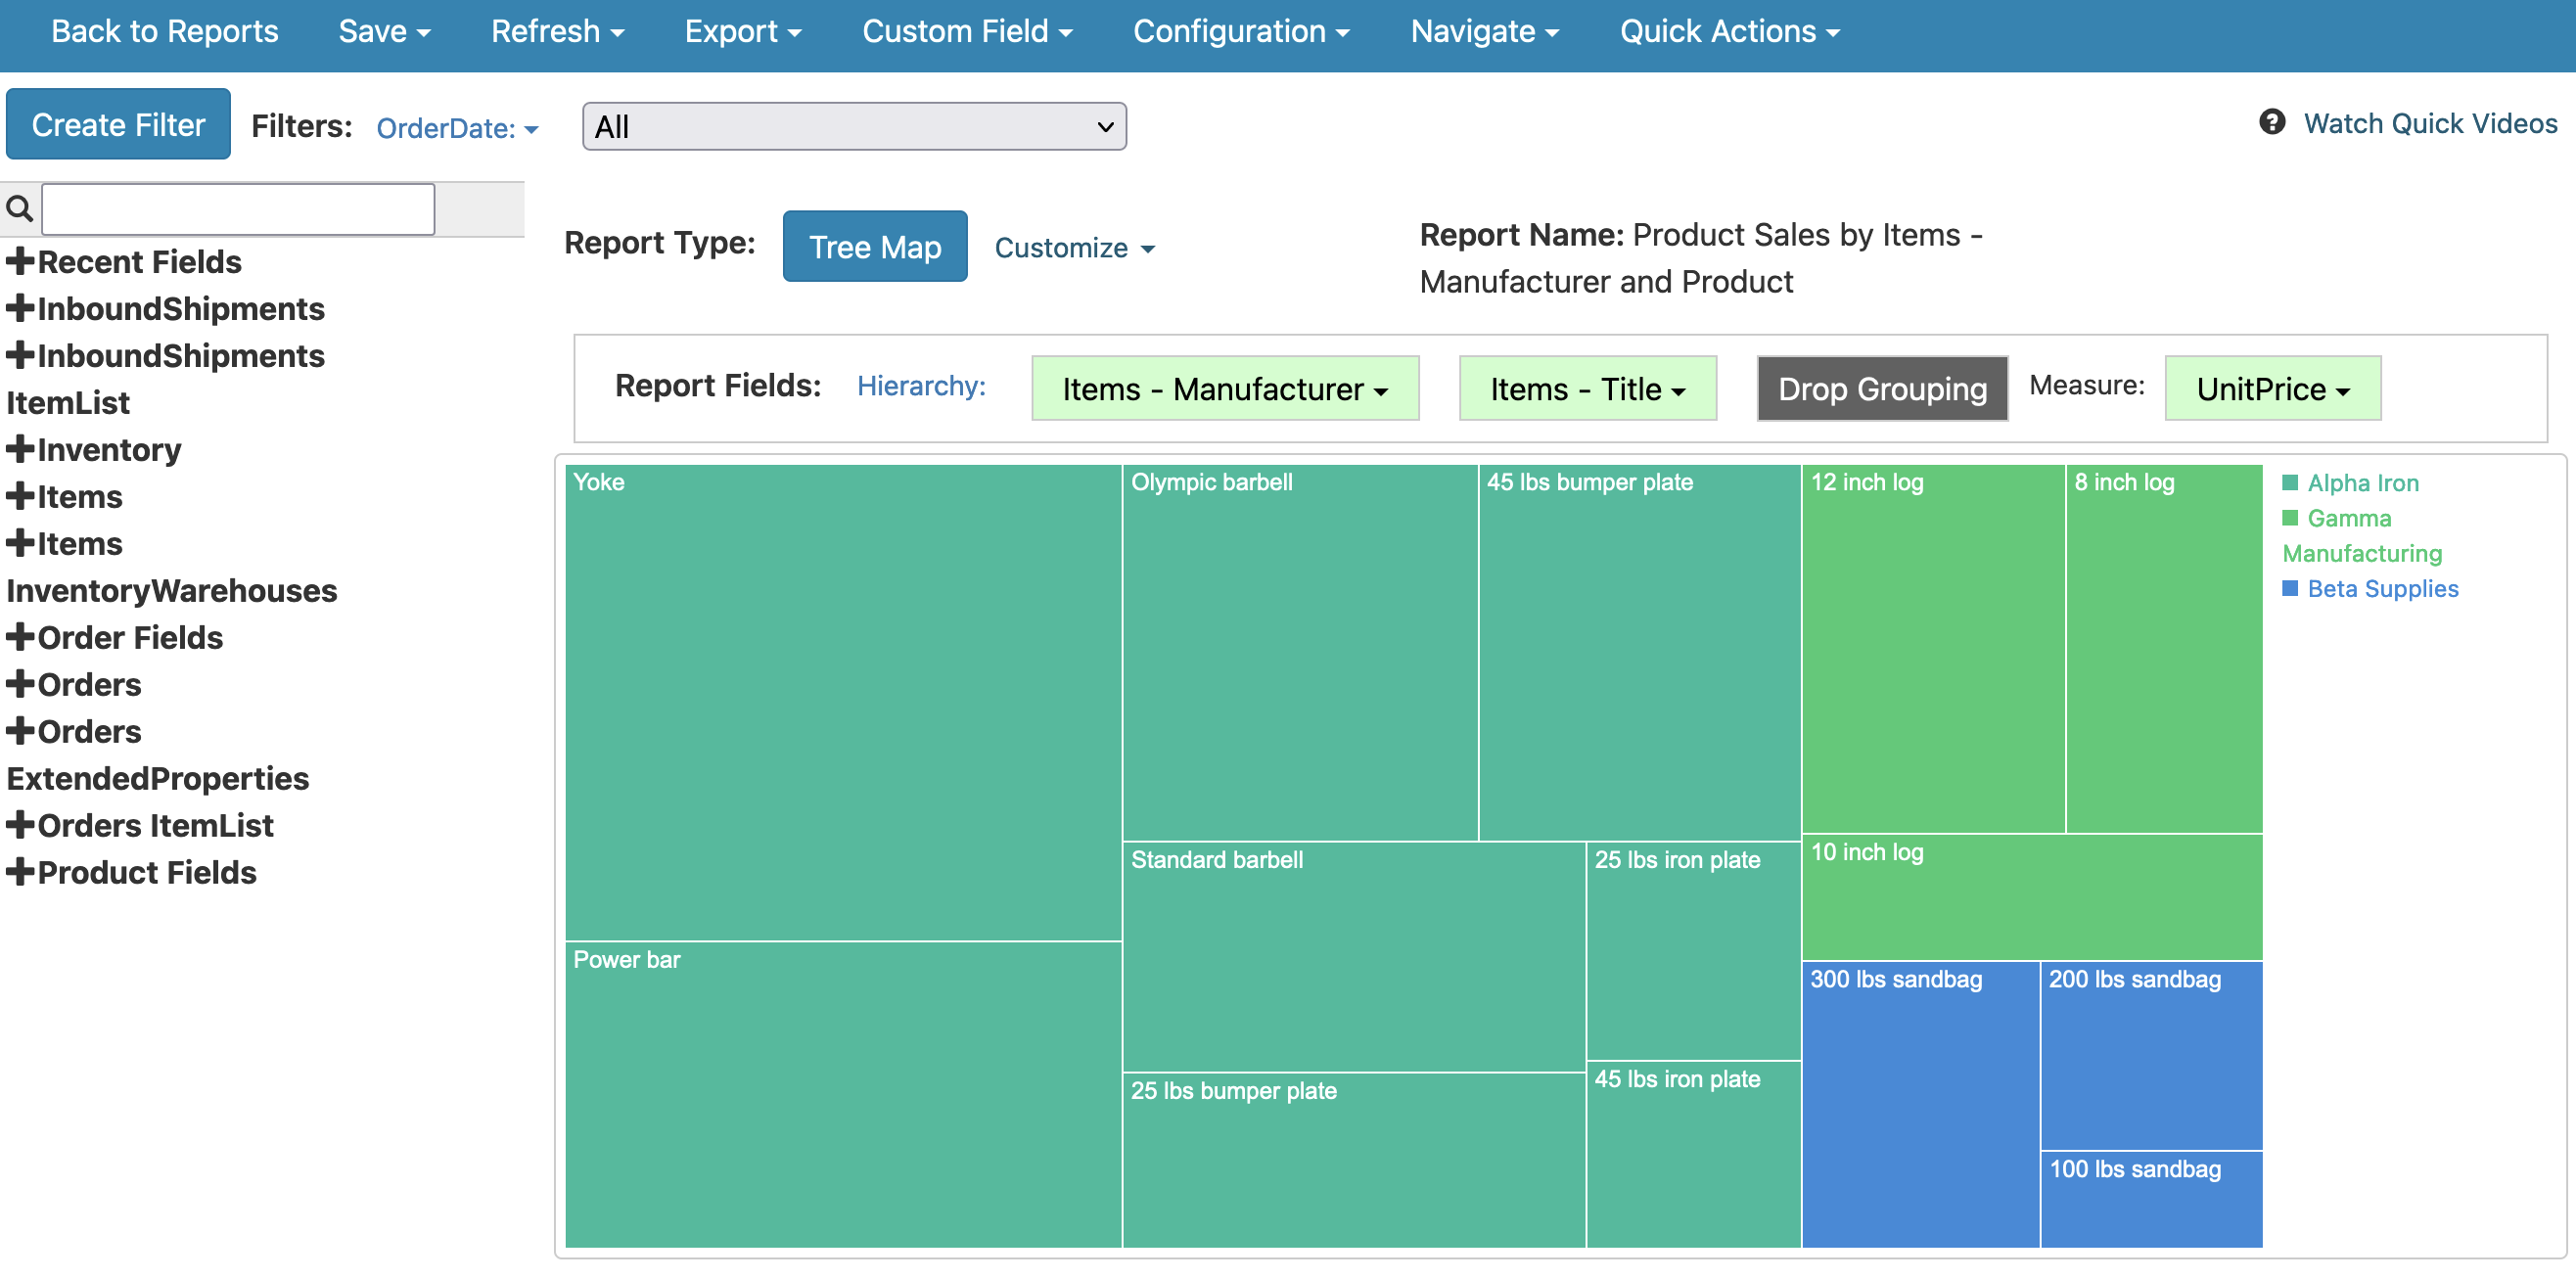Open the All filter dropdown
Screen dimensions: 2576x1280
tap(853, 127)
